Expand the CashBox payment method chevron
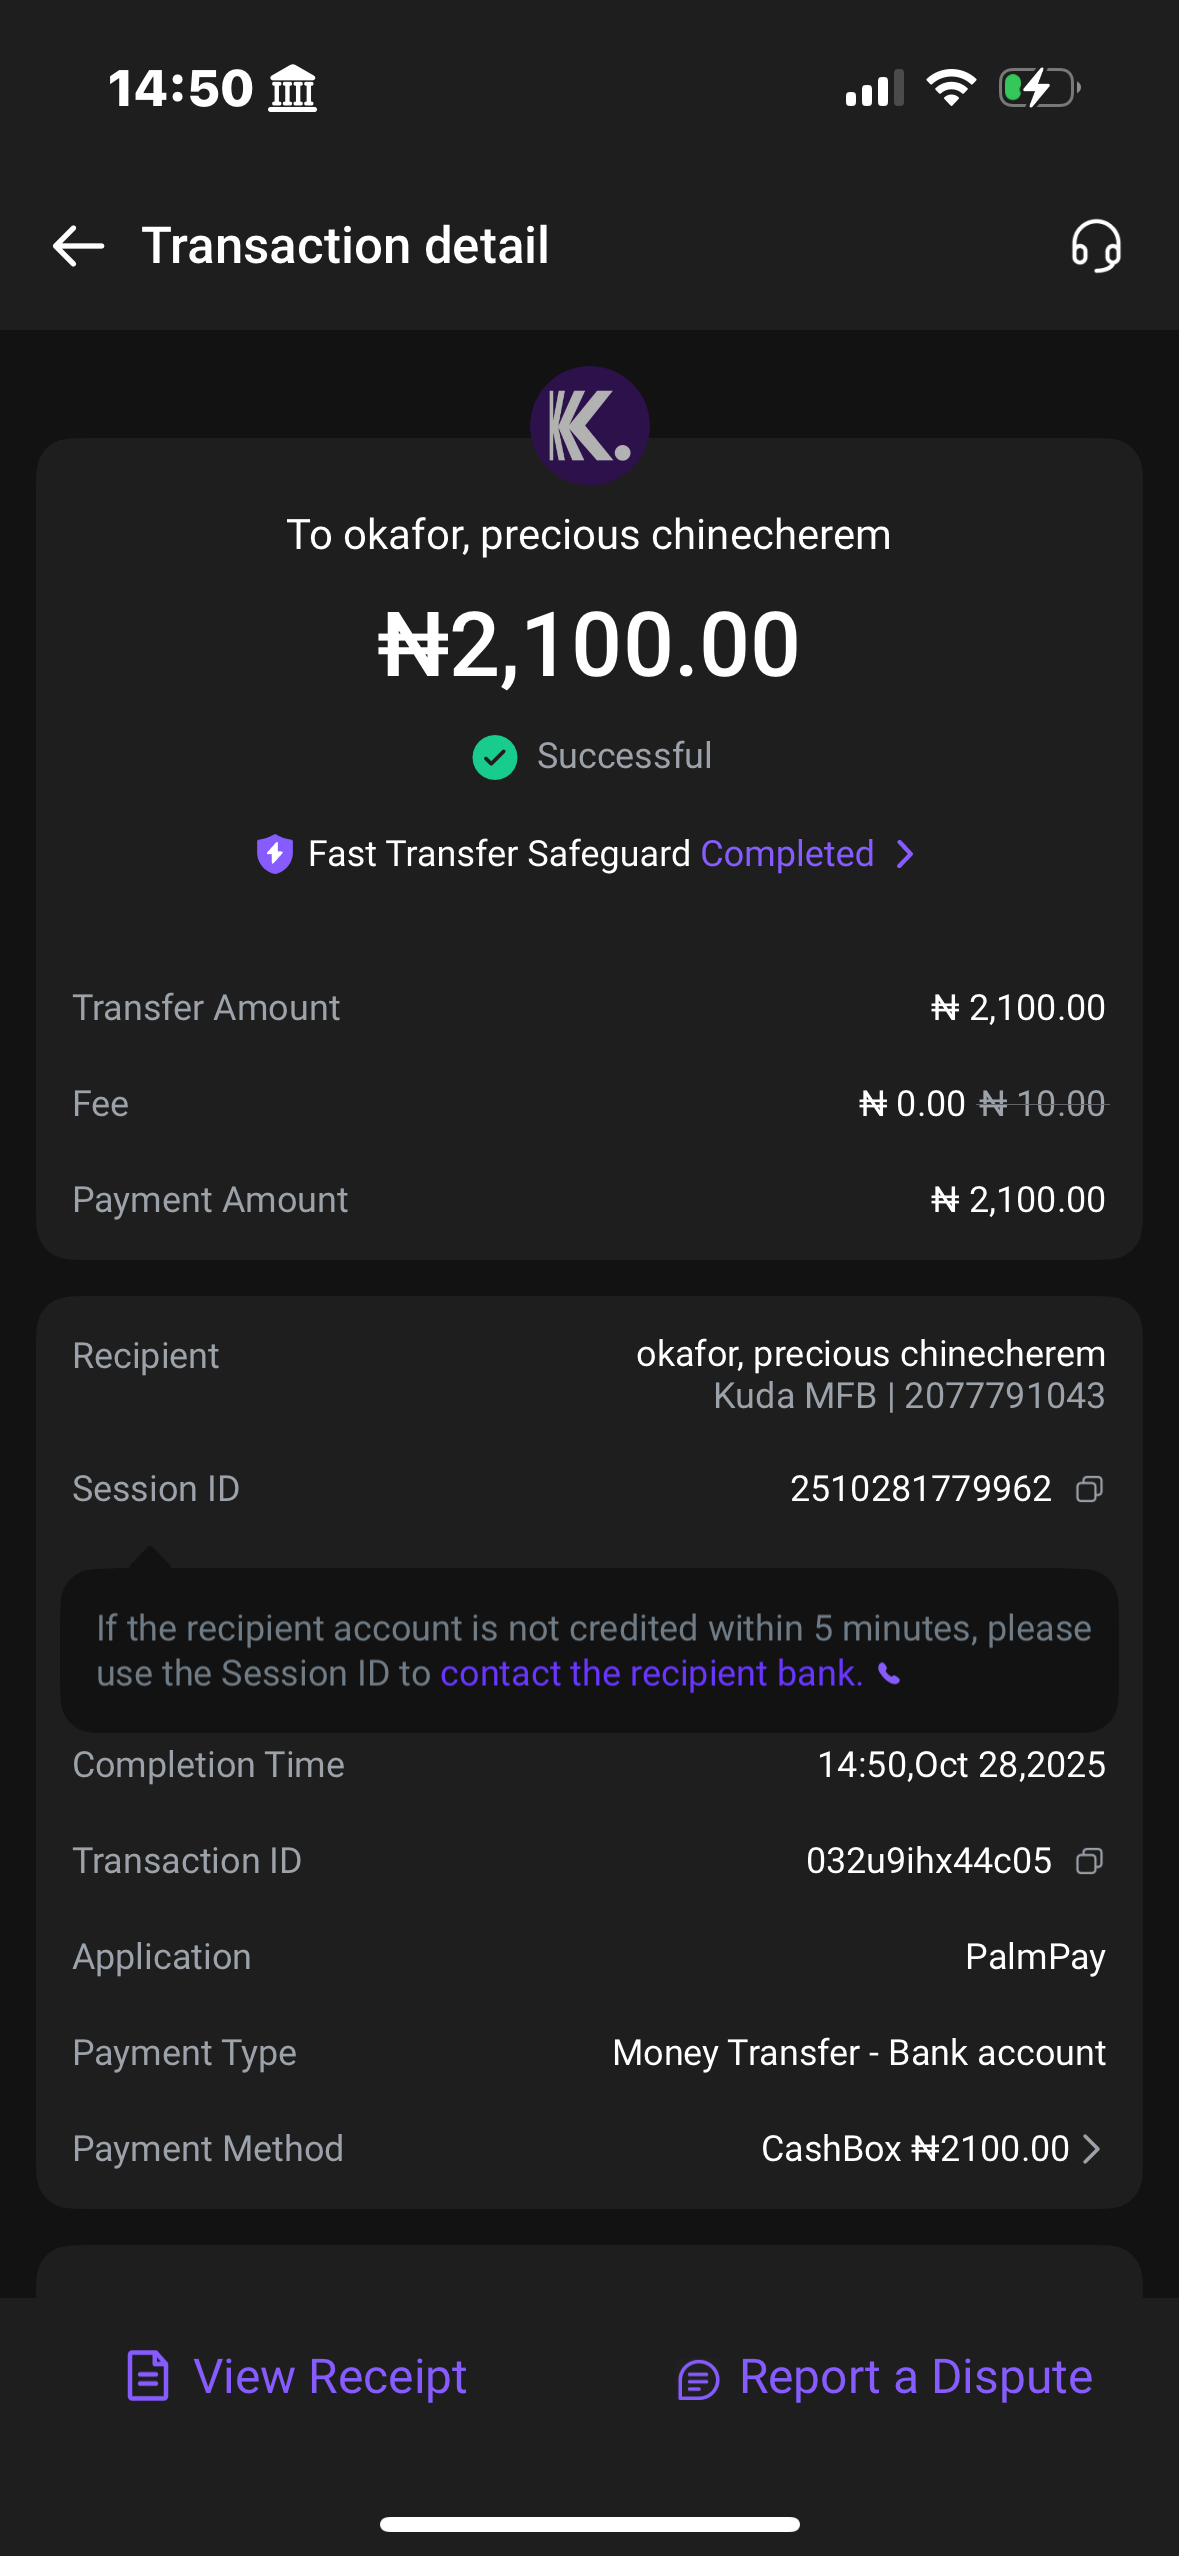Image resolution: width=1179 pixels, height=2556 pixels. pyautogui.click(x=1092, y=2149)
